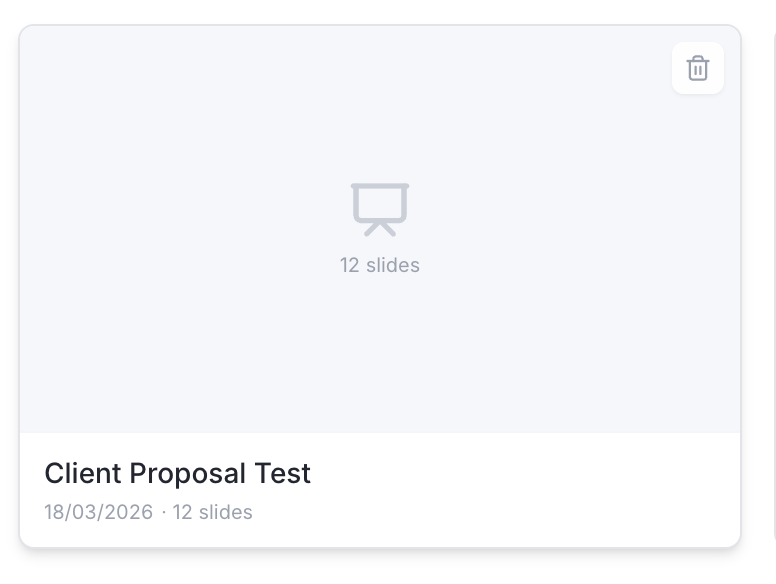The image size is (776, 584).
Task: Select the "12 slides" label under easel icon
Action: pyautogui.click(x=380, y=265)
